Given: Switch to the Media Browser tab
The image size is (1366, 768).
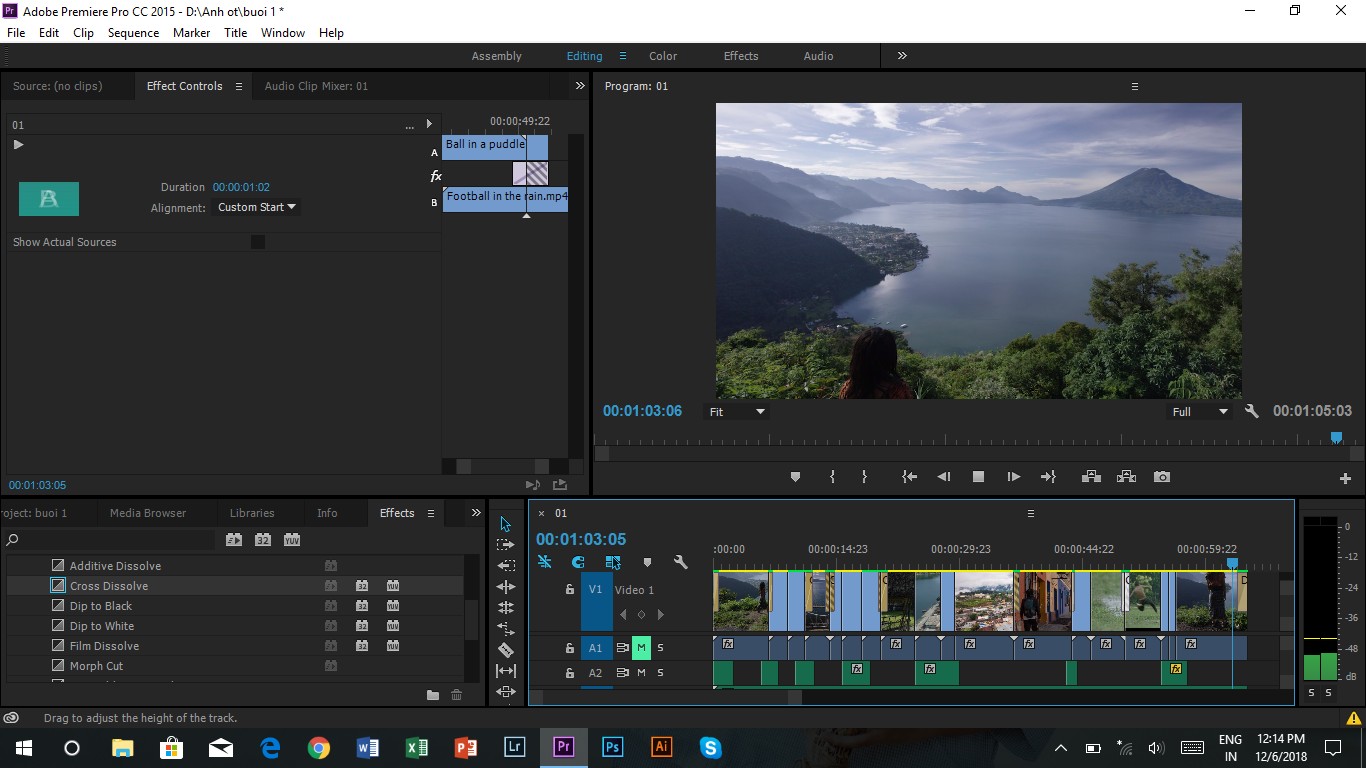Looking at the screenshot, I should click(x=148, y=513).
